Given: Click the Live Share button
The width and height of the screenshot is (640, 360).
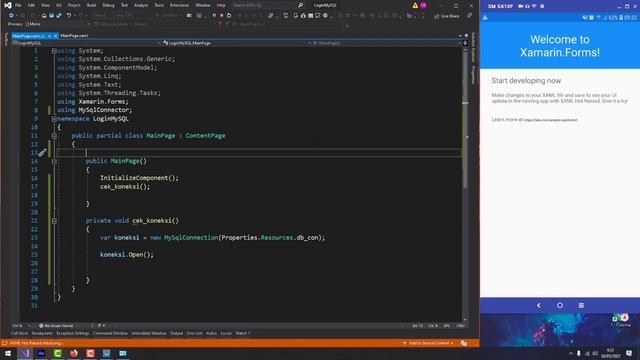Looking at the screenshot, I should (447, 16).
